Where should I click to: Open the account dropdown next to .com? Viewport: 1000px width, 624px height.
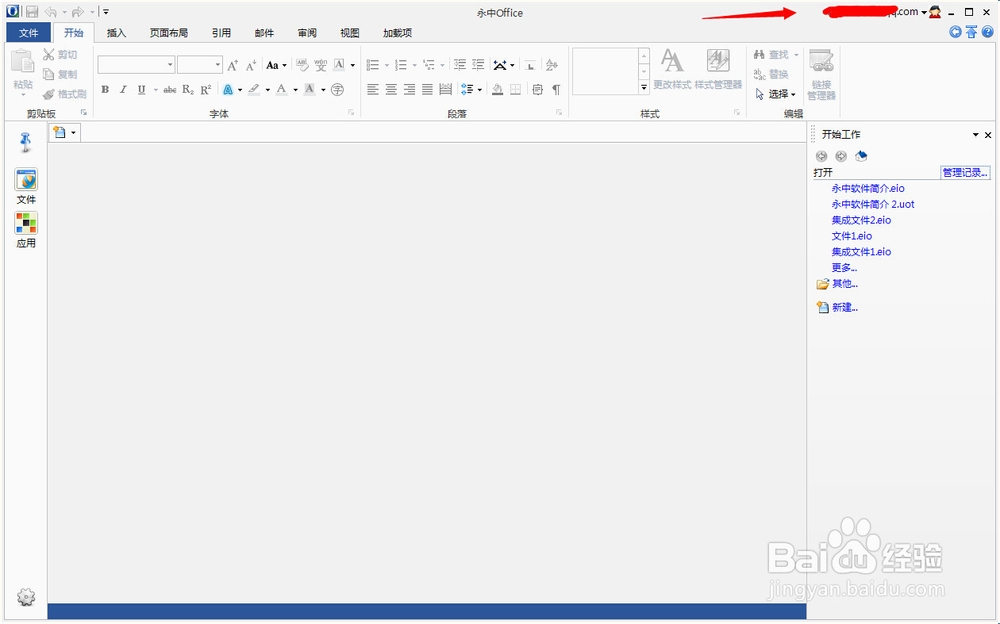point(923,13)
